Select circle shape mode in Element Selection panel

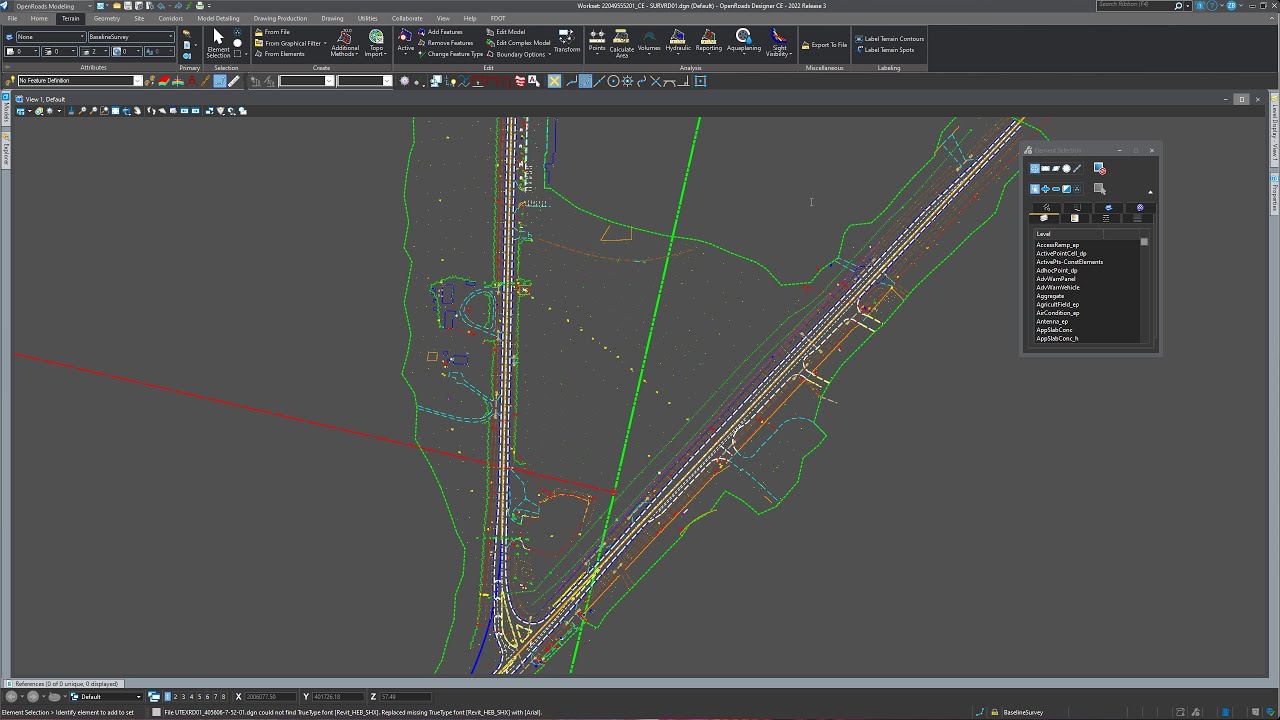(x=1066, y=168)
